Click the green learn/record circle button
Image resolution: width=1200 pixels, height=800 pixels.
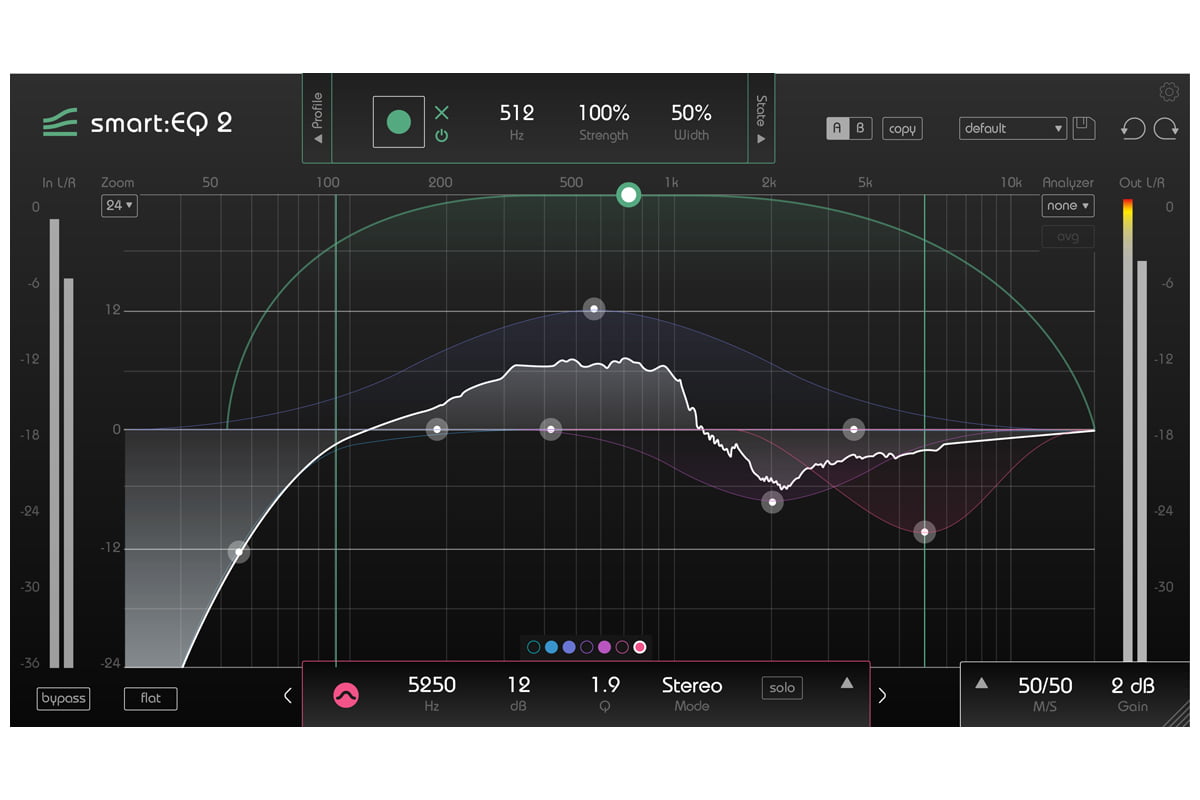[x=398, y=122]
